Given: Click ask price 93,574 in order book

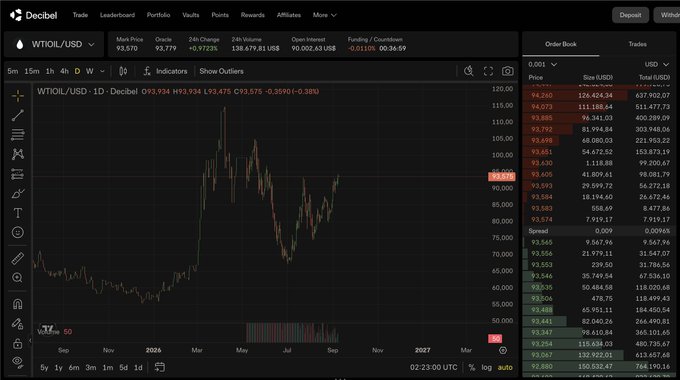Looking at the screenshot, I should [x=542, y=219].
